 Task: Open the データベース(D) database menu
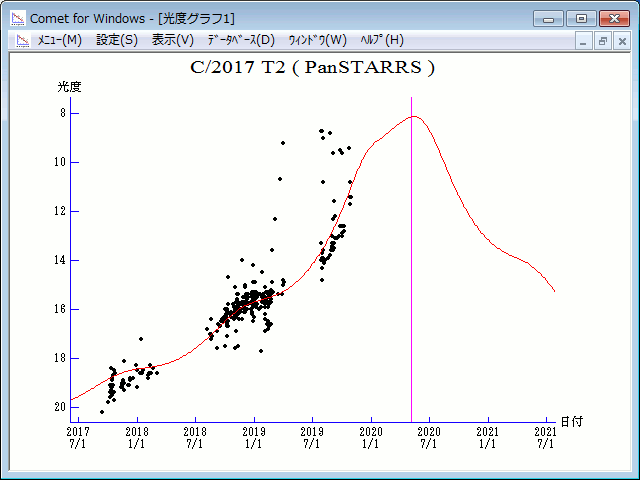tap(240, 40)
